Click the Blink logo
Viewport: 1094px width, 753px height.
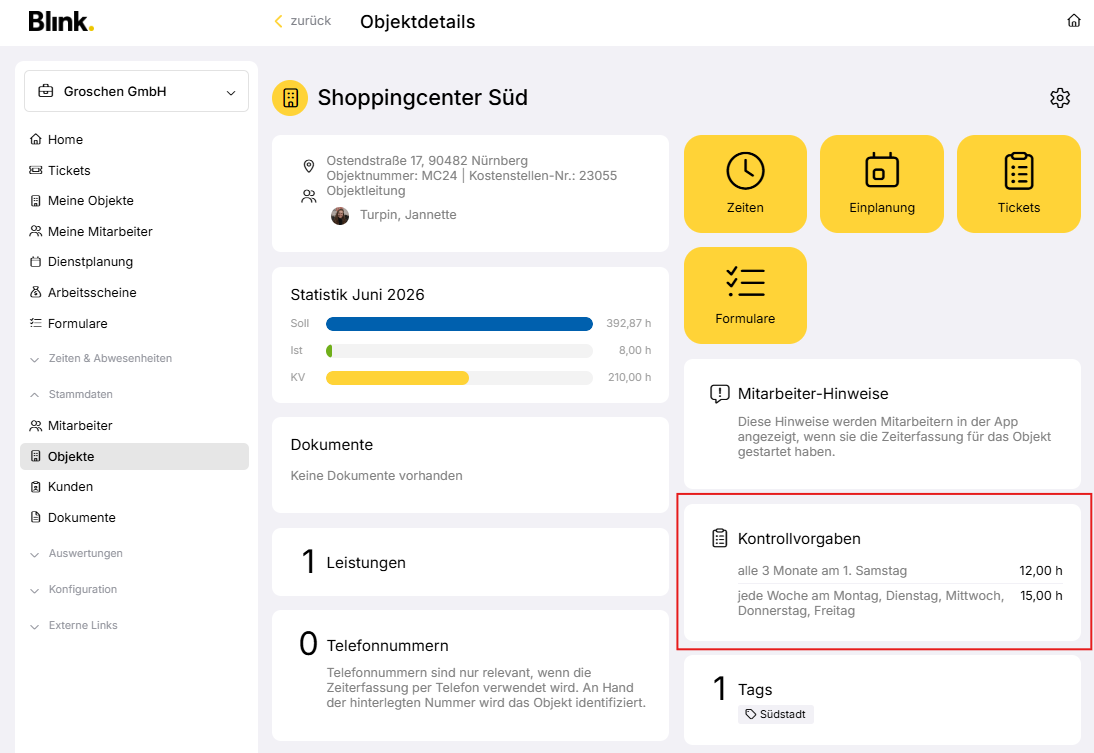coord(61,22)
